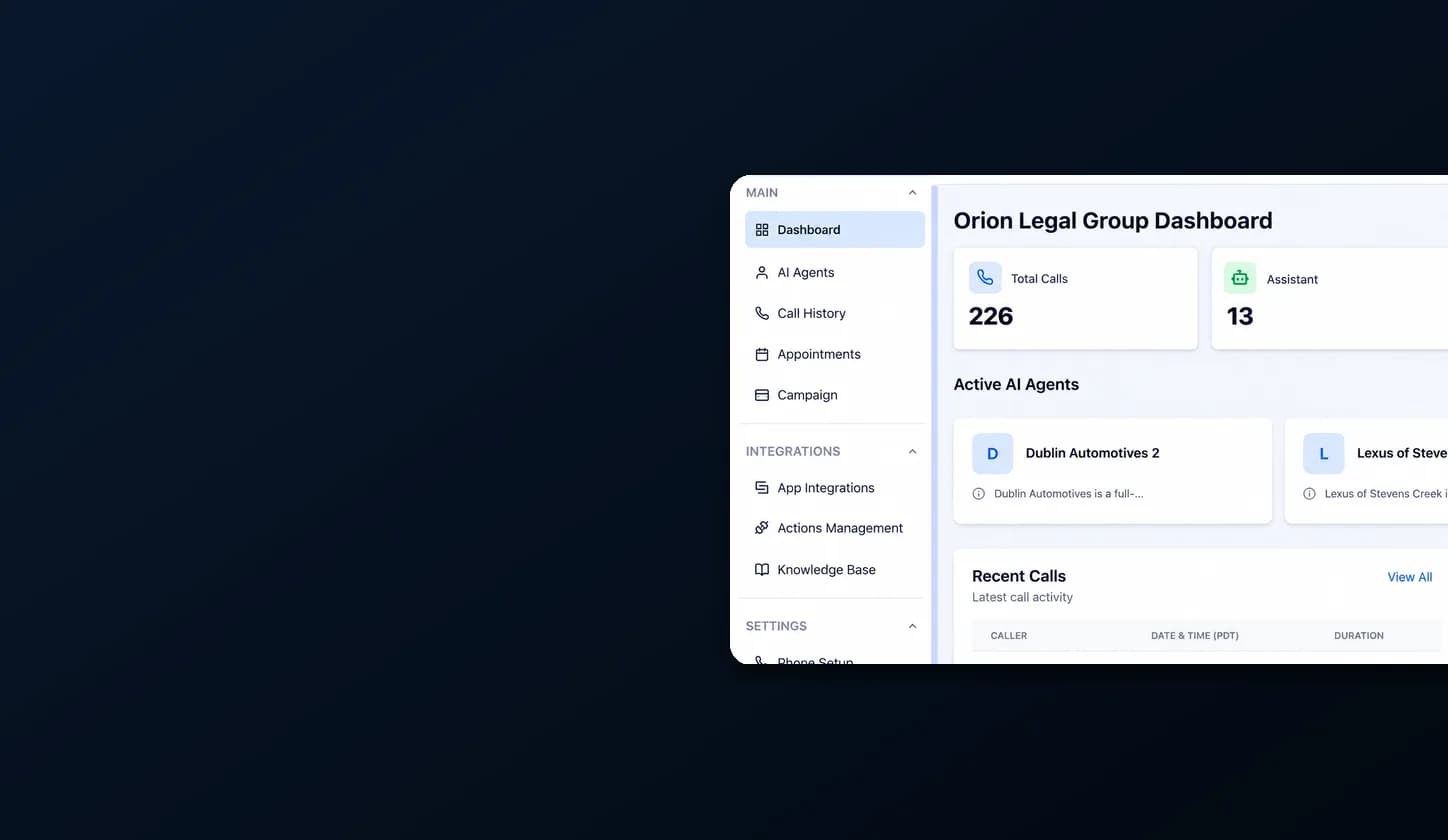Viewport: 1448px width, 840px height.
Task: Click the green Assistant robot icon
Action: pos(1240,278)
